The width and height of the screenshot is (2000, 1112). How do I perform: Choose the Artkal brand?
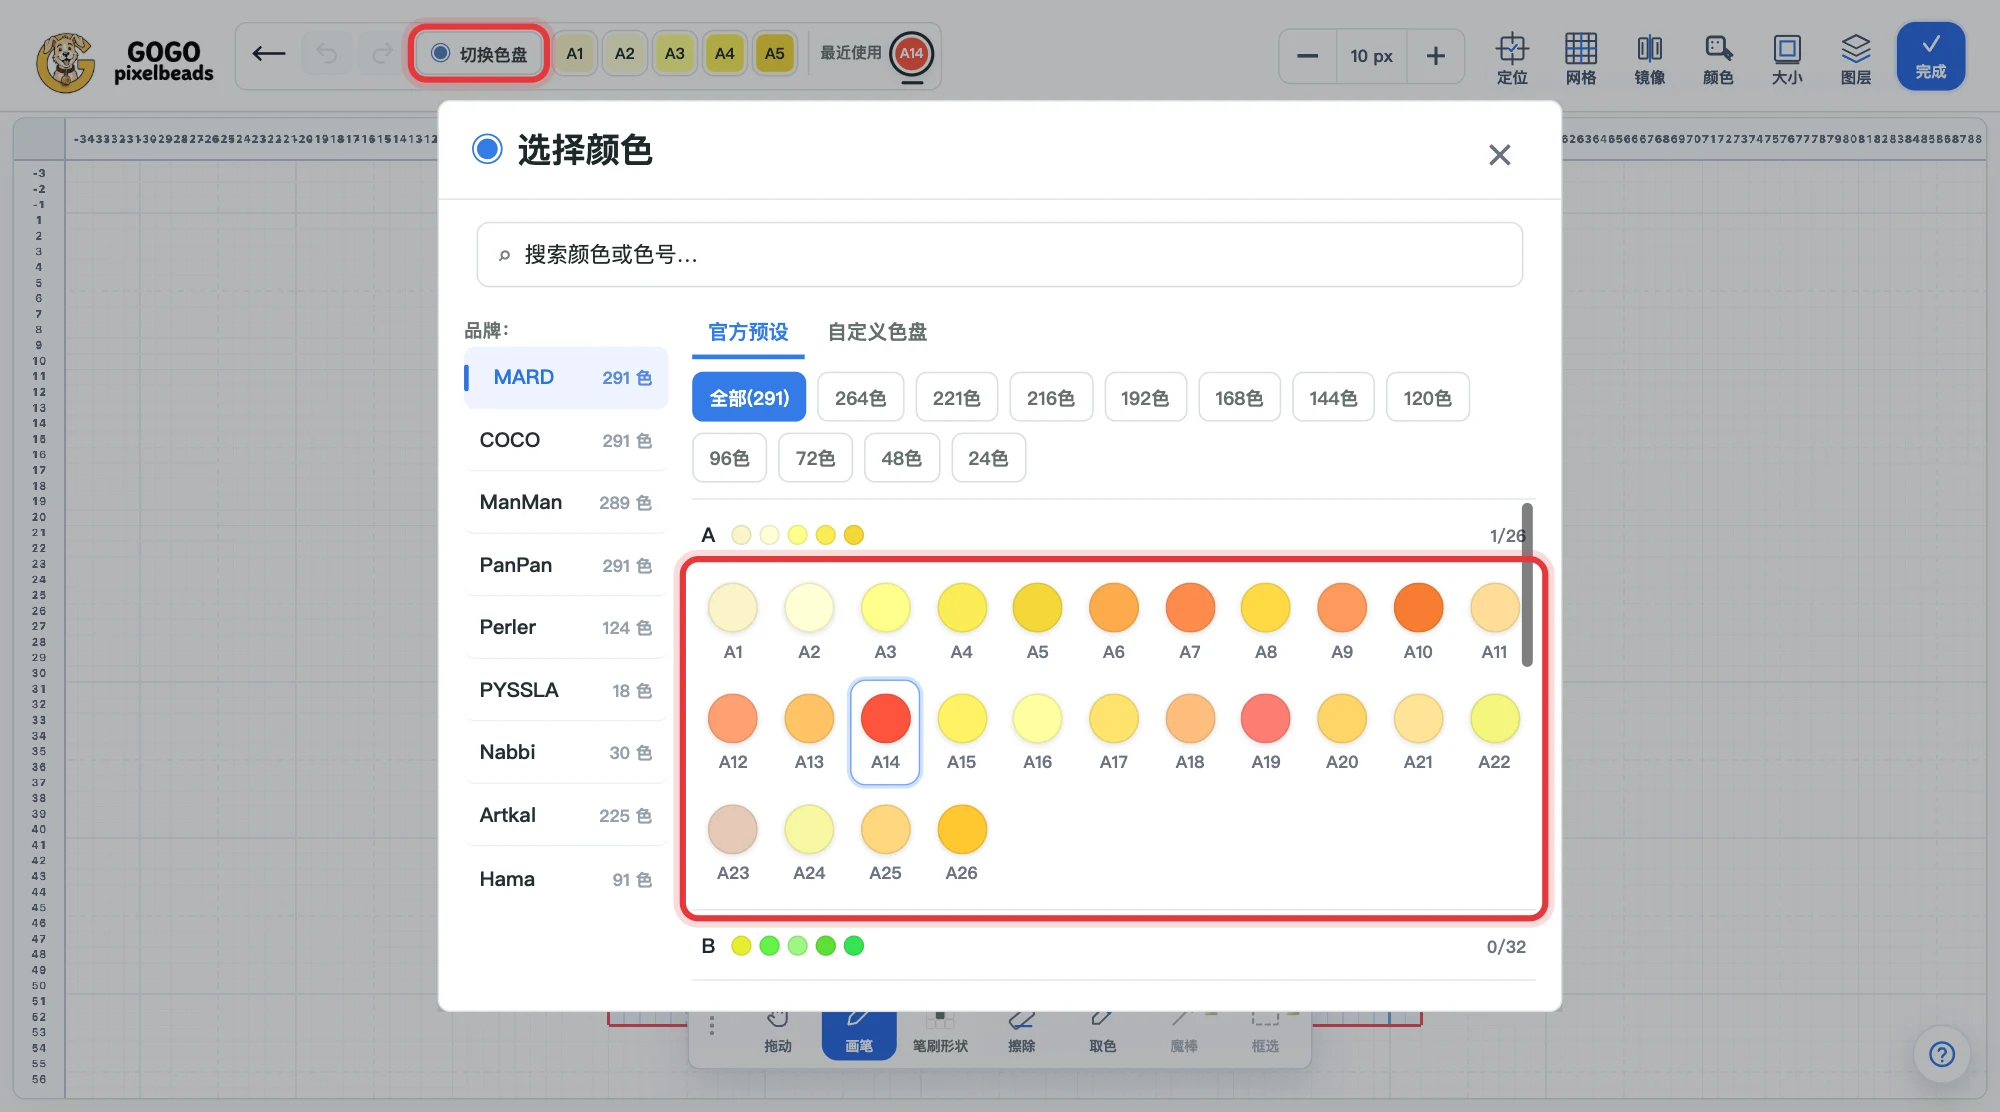click(x=566, y=815)
